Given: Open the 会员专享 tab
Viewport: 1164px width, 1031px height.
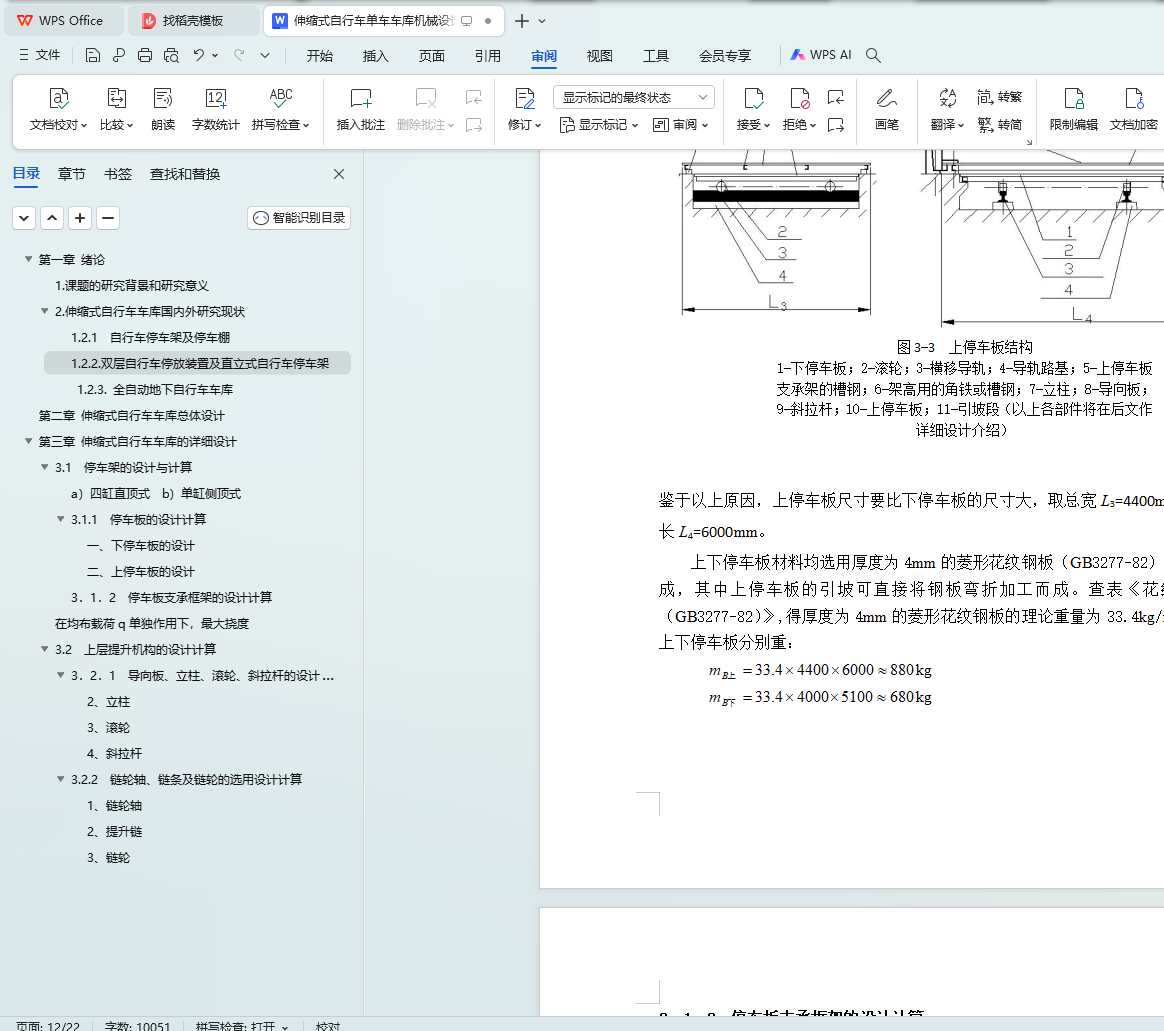Looking at the screenshot, I should click(725, 56).
